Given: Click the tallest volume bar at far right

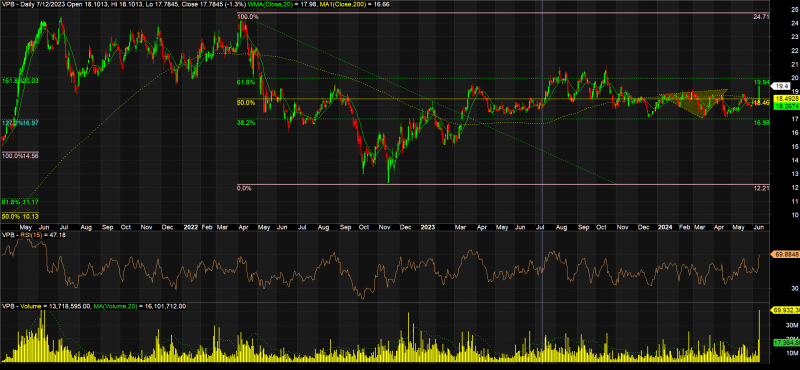Looking at the screenshot, I should [760, 336].
